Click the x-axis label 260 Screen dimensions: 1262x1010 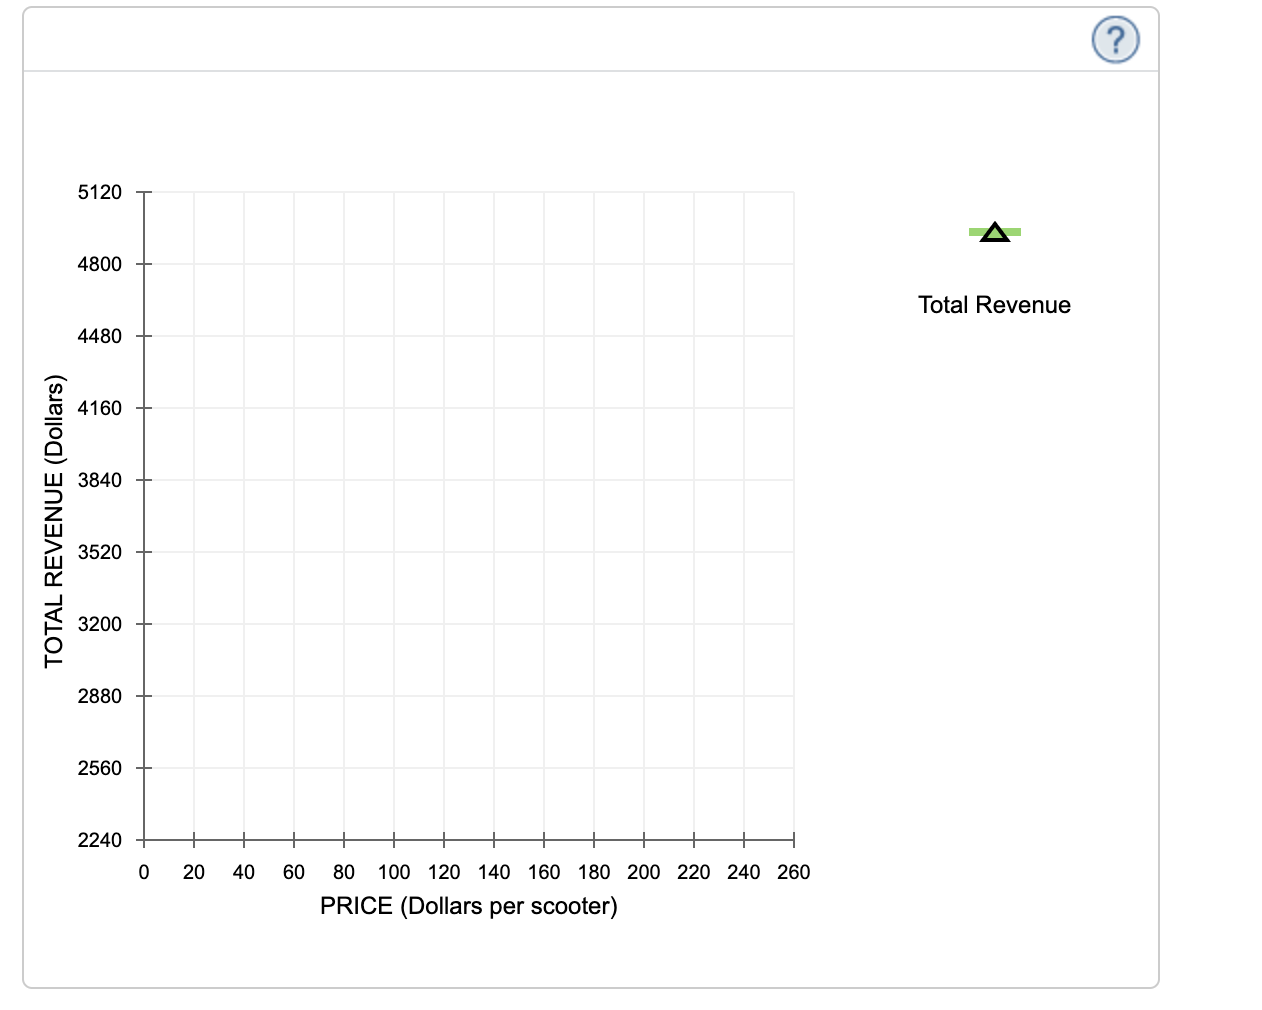coord(794,872)
